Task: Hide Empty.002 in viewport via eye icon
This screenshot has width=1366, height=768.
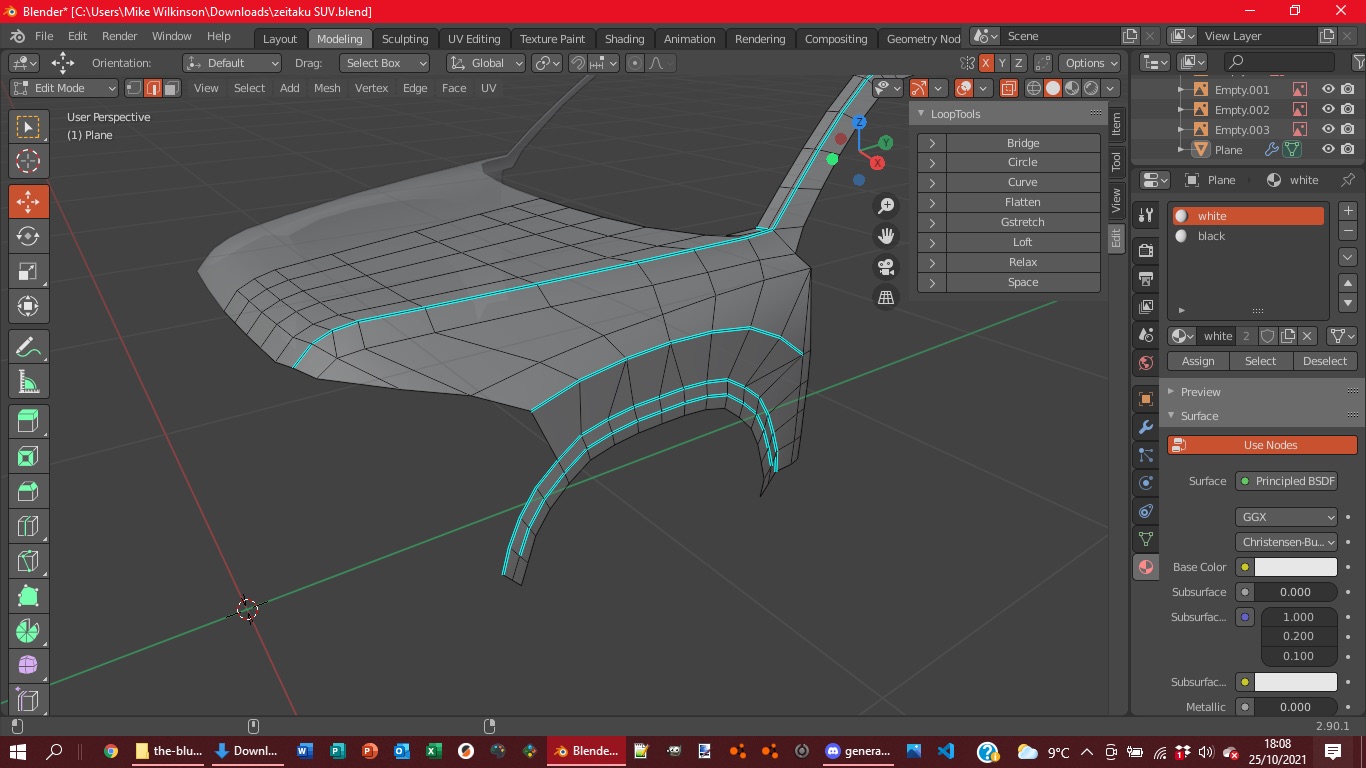Action: point(1328,110)
